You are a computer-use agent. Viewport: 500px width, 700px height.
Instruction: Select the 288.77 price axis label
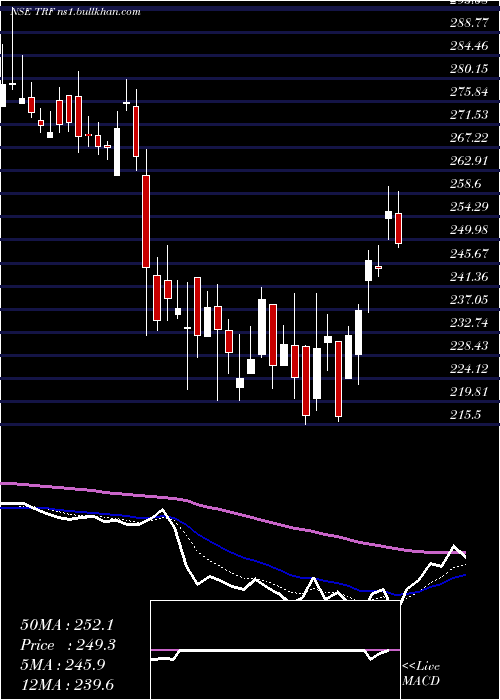[469, 23]
